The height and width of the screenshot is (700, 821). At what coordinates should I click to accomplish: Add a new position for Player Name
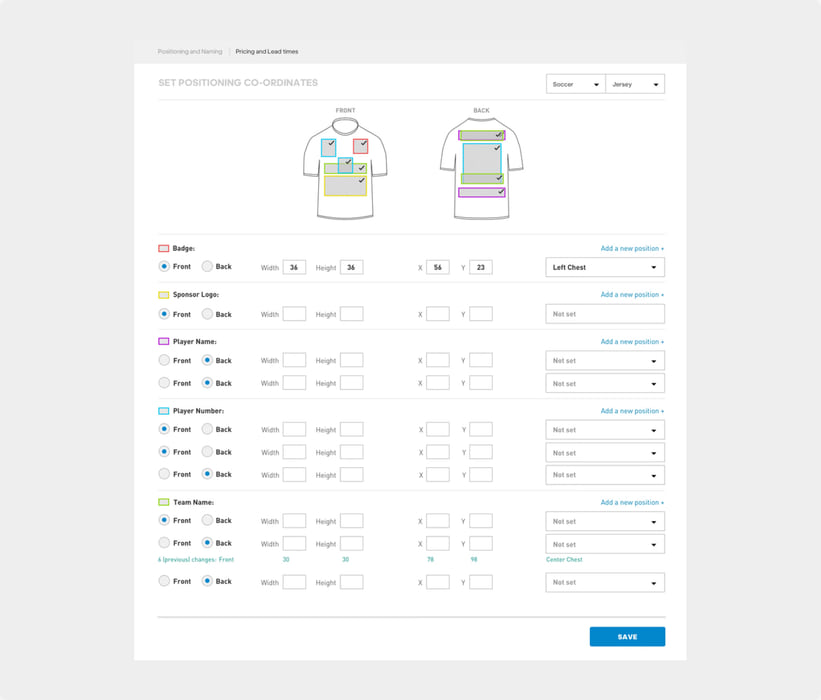[x=632, y=341]
